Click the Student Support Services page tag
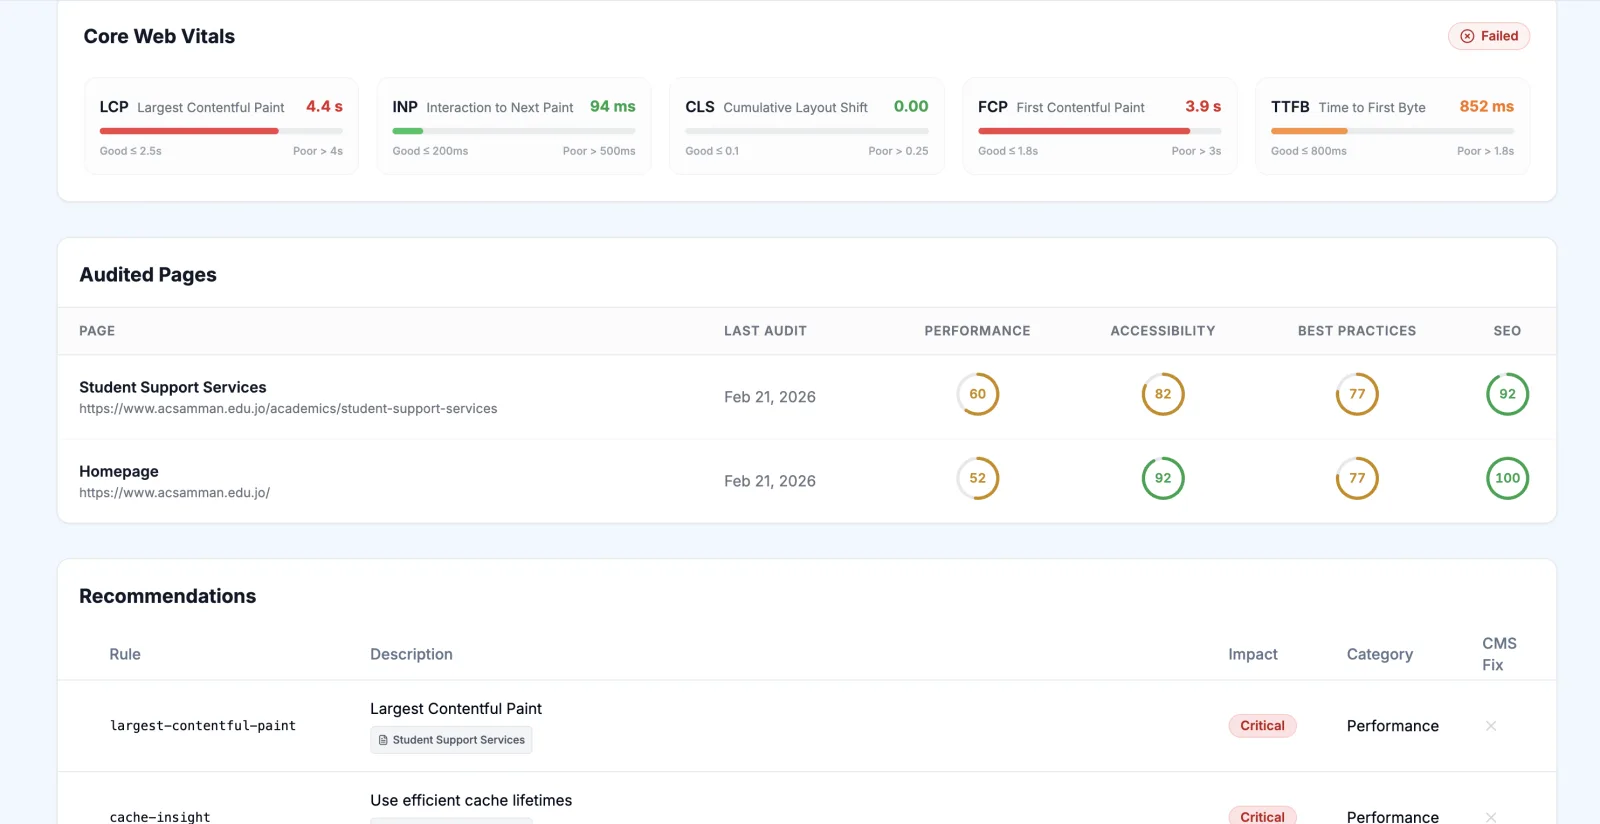Viewport: 1600px width, 824px height. [451, 740]
